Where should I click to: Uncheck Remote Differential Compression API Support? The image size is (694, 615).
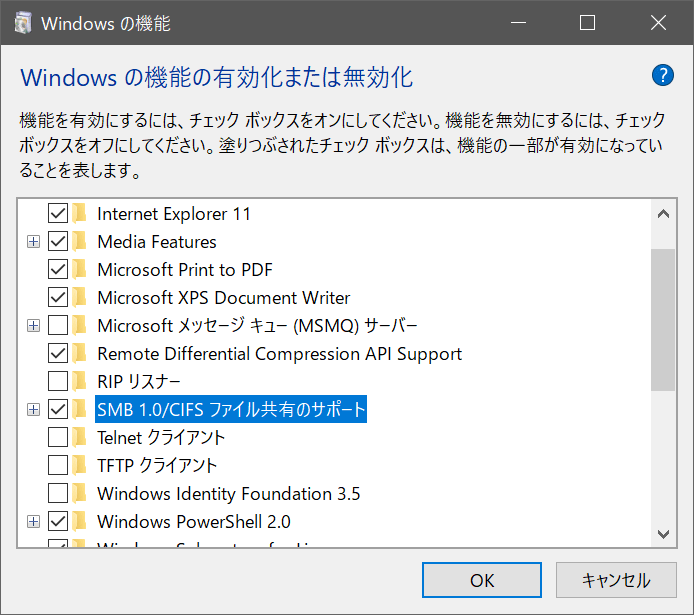click(x=58, y=354)
